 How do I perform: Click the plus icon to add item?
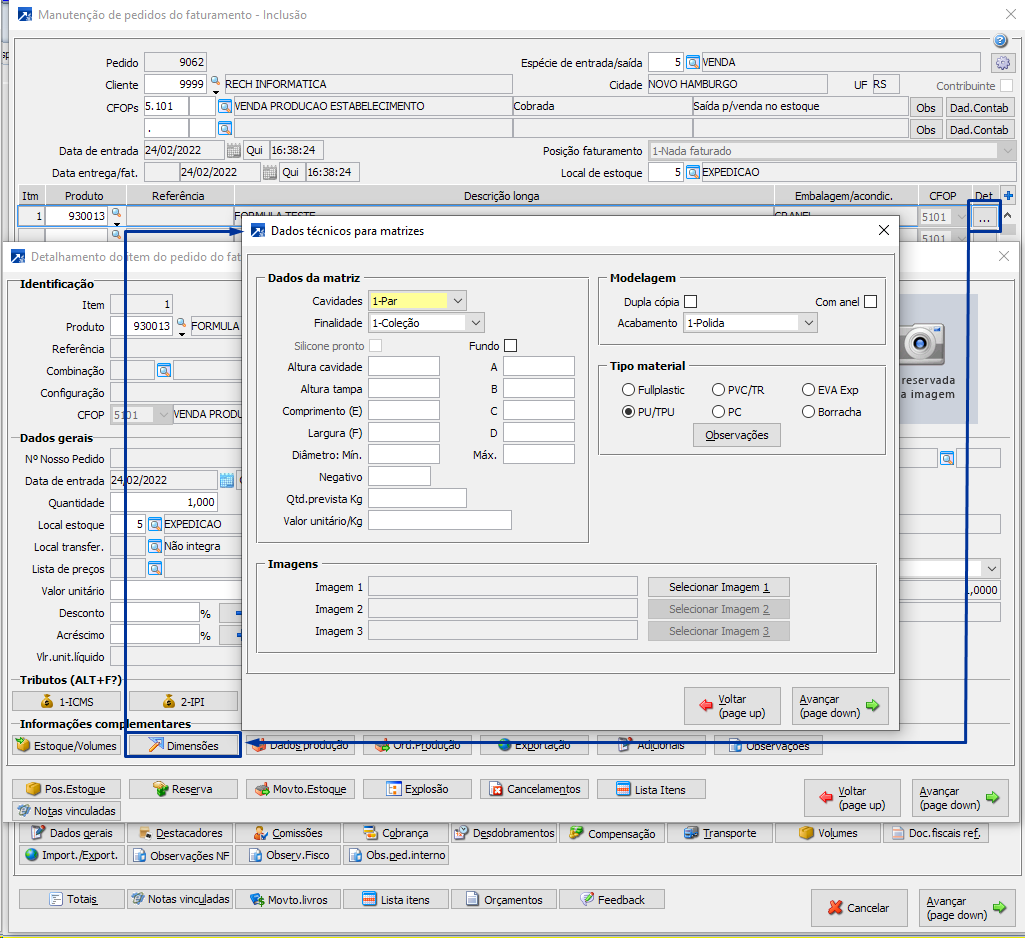[1008, 196]
